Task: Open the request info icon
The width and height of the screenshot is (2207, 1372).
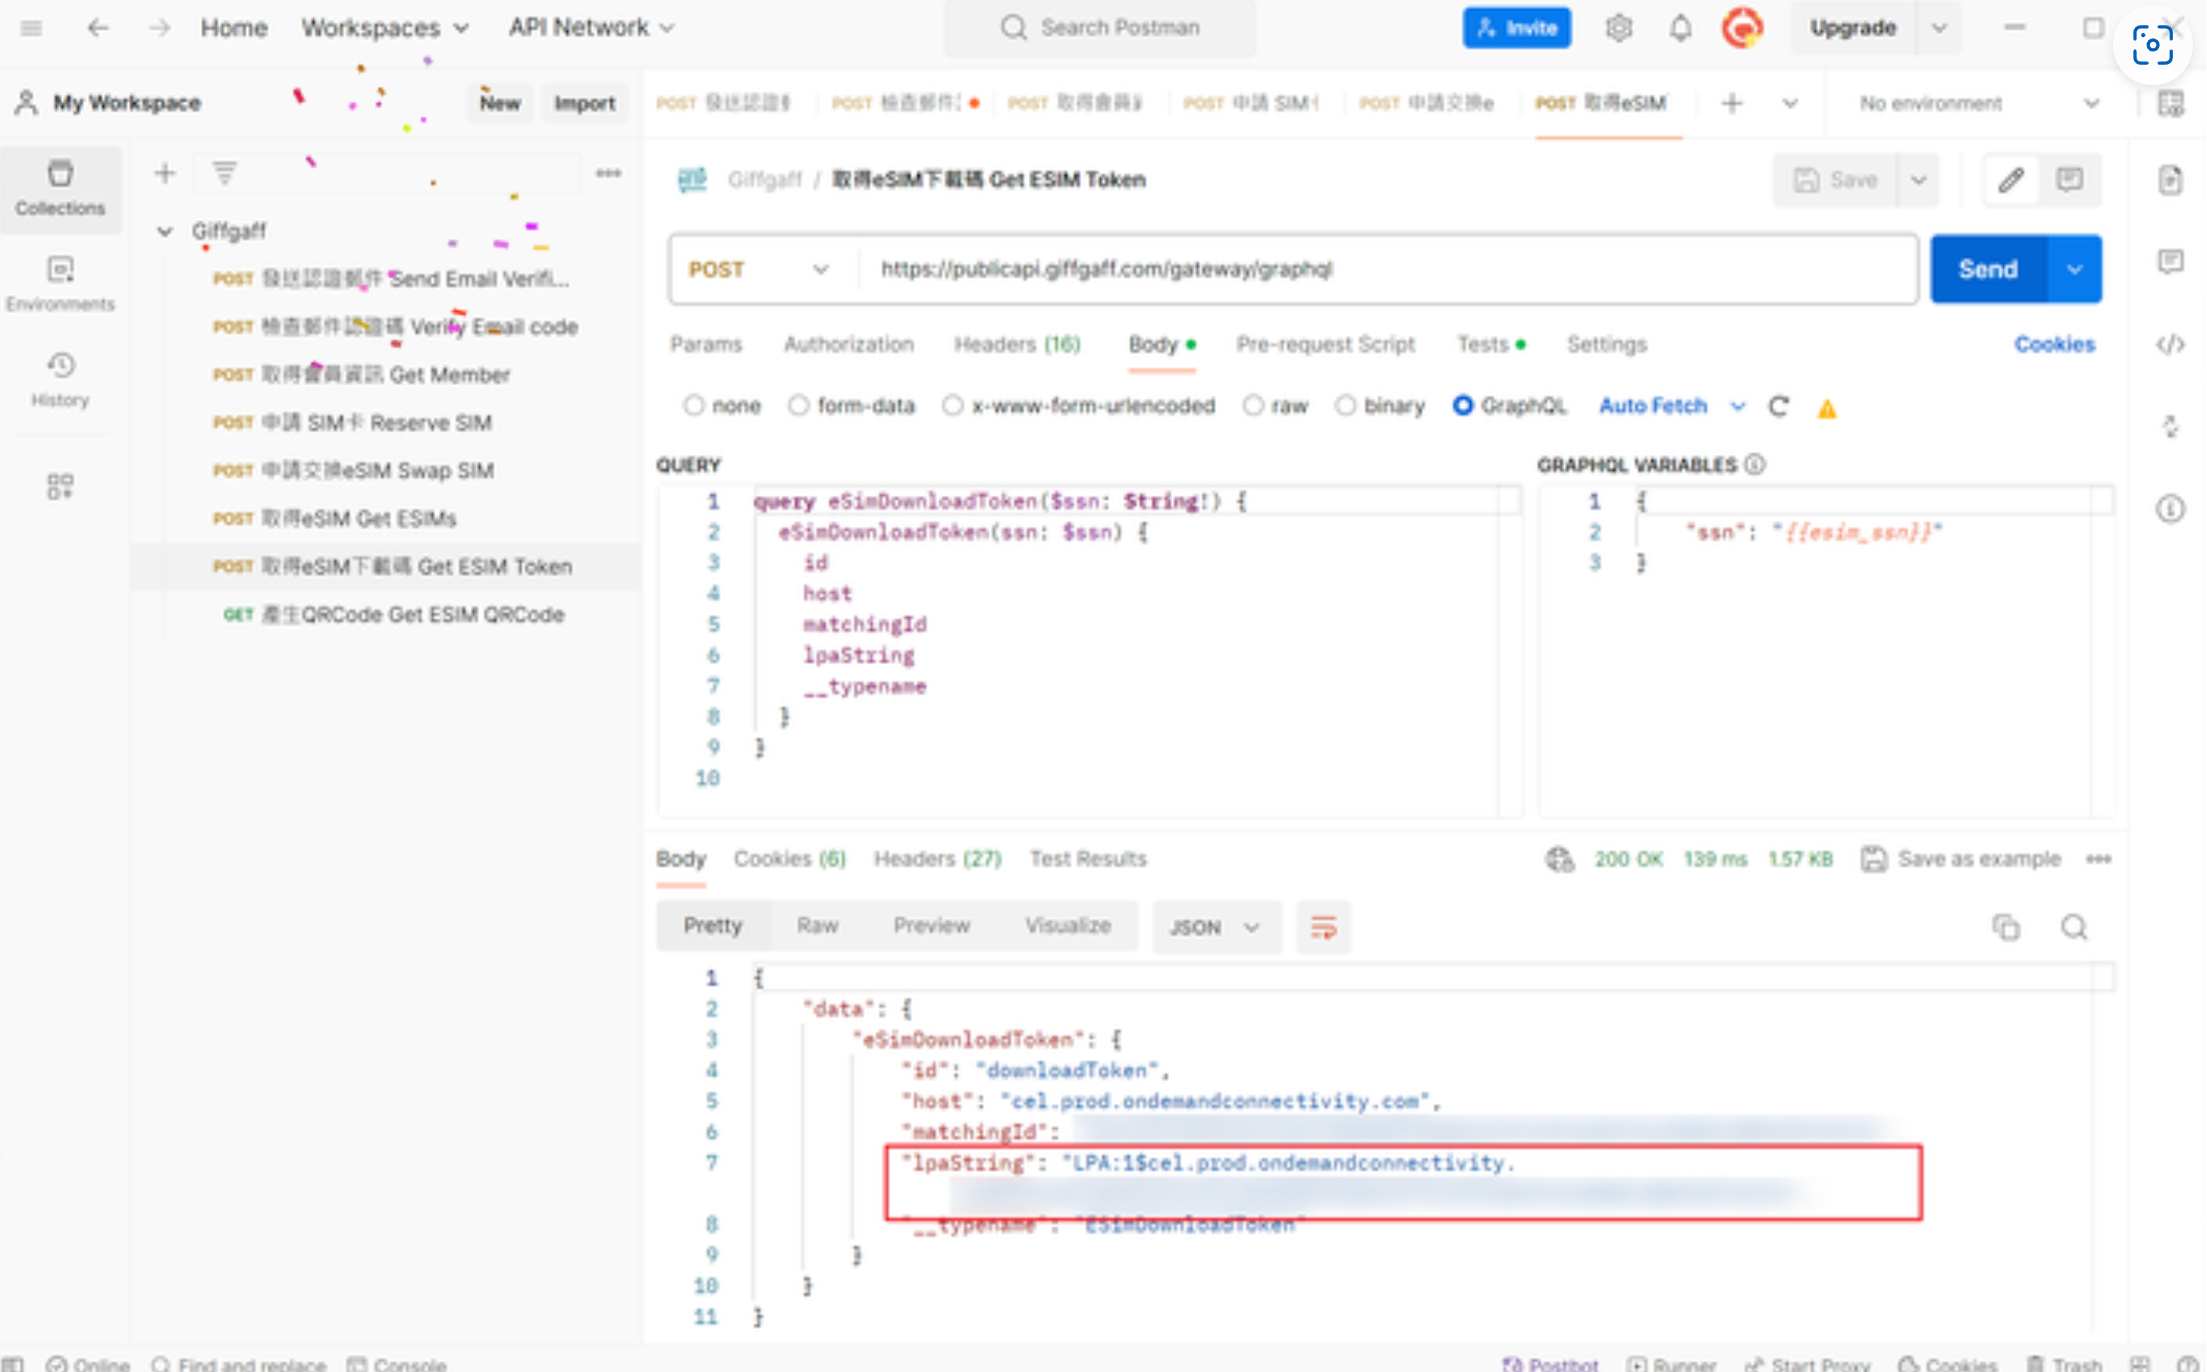Action: pos(2170,510)
